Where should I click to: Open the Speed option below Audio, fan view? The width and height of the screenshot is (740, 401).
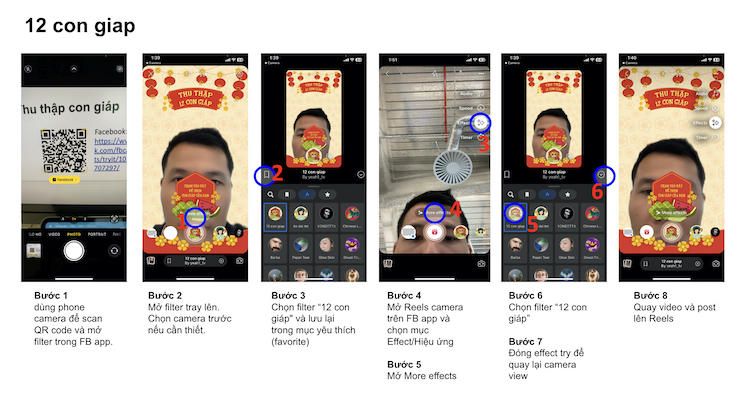click(x=472, y=108)
